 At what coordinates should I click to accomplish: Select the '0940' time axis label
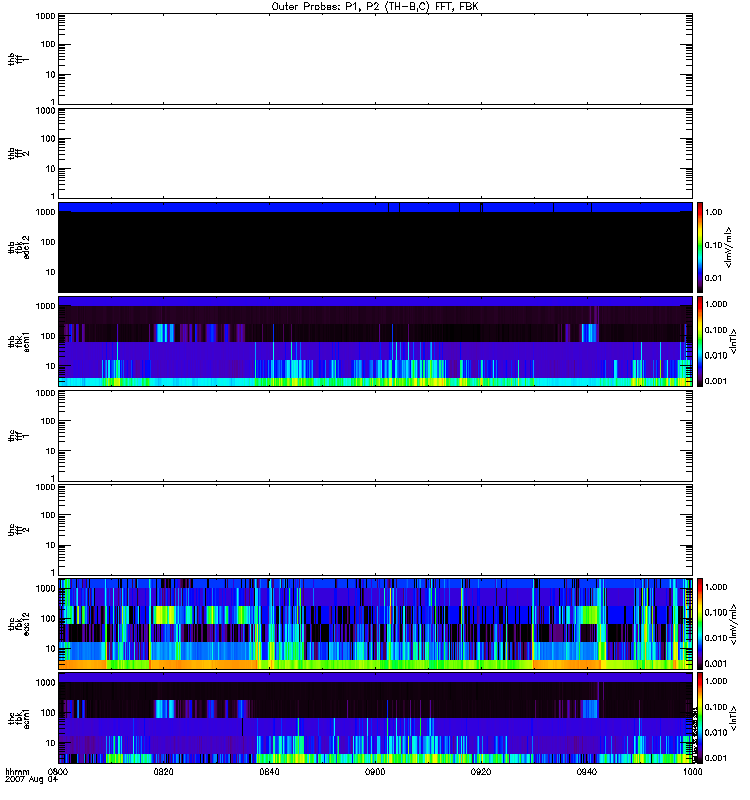(587, 771)
